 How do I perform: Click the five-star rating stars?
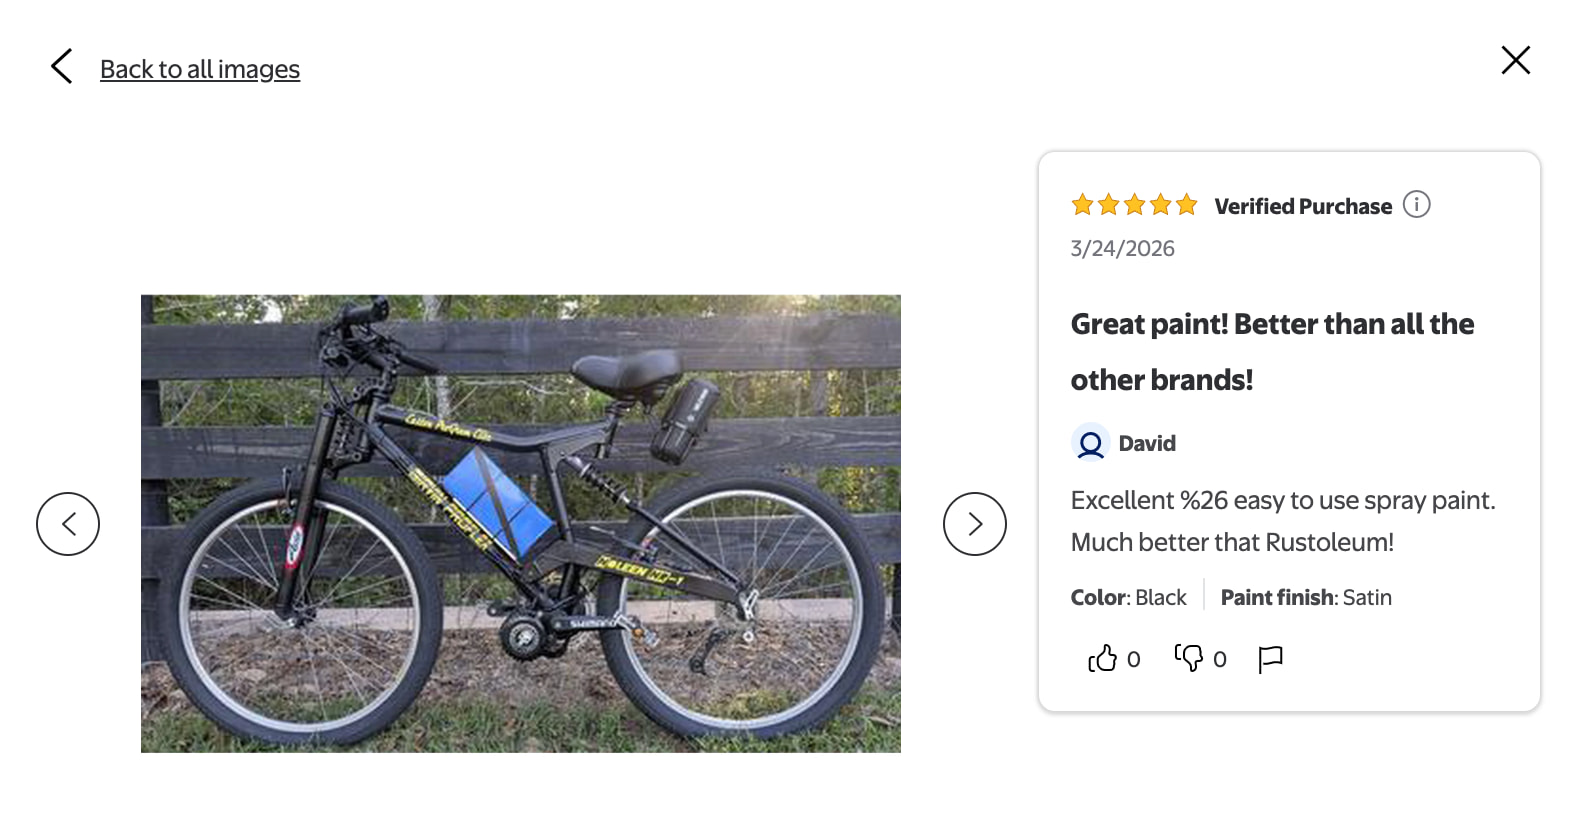click(x=1134, y=206)
